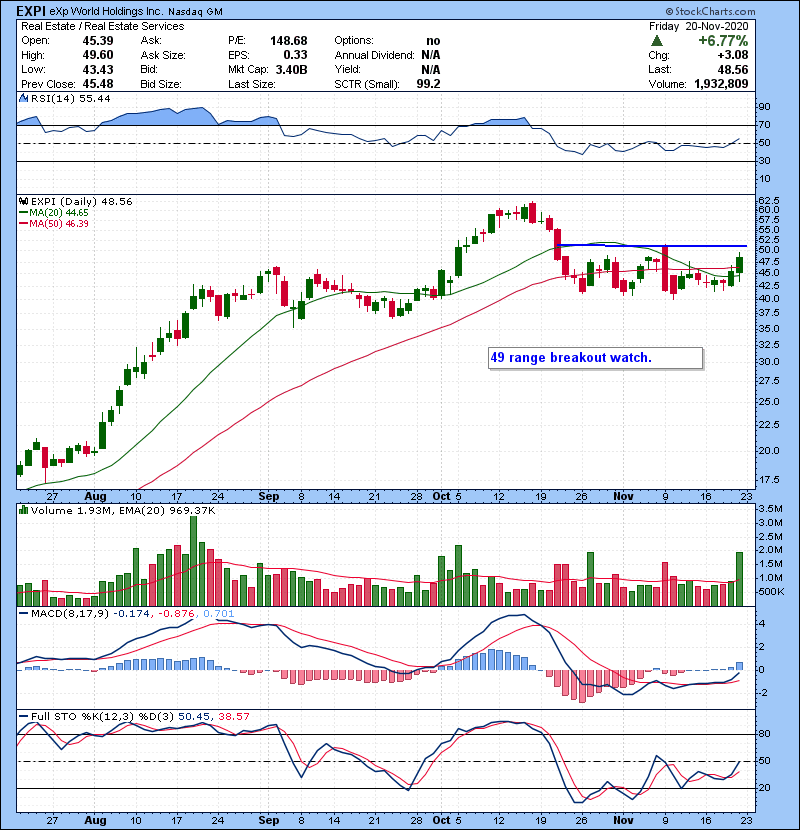Click the EXPI ticker symbol
Viewport: 800px width, 830px height.
[31, 11]
